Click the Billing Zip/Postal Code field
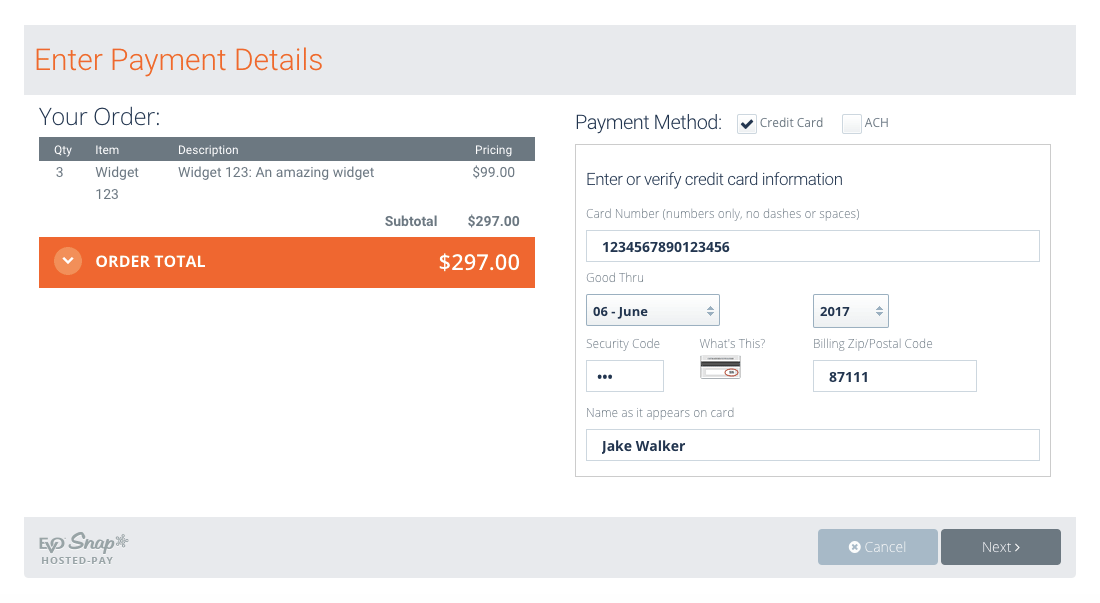The image size is (1100, 603). pyautogui.click(x=894, y=376)
